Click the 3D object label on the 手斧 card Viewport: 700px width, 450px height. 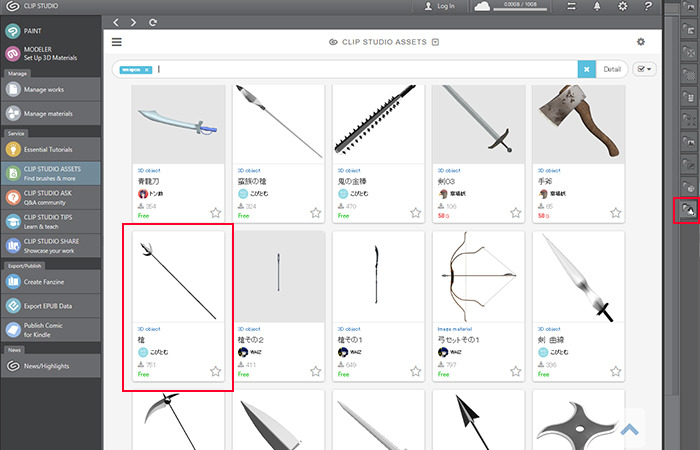(x=549, y=171)
